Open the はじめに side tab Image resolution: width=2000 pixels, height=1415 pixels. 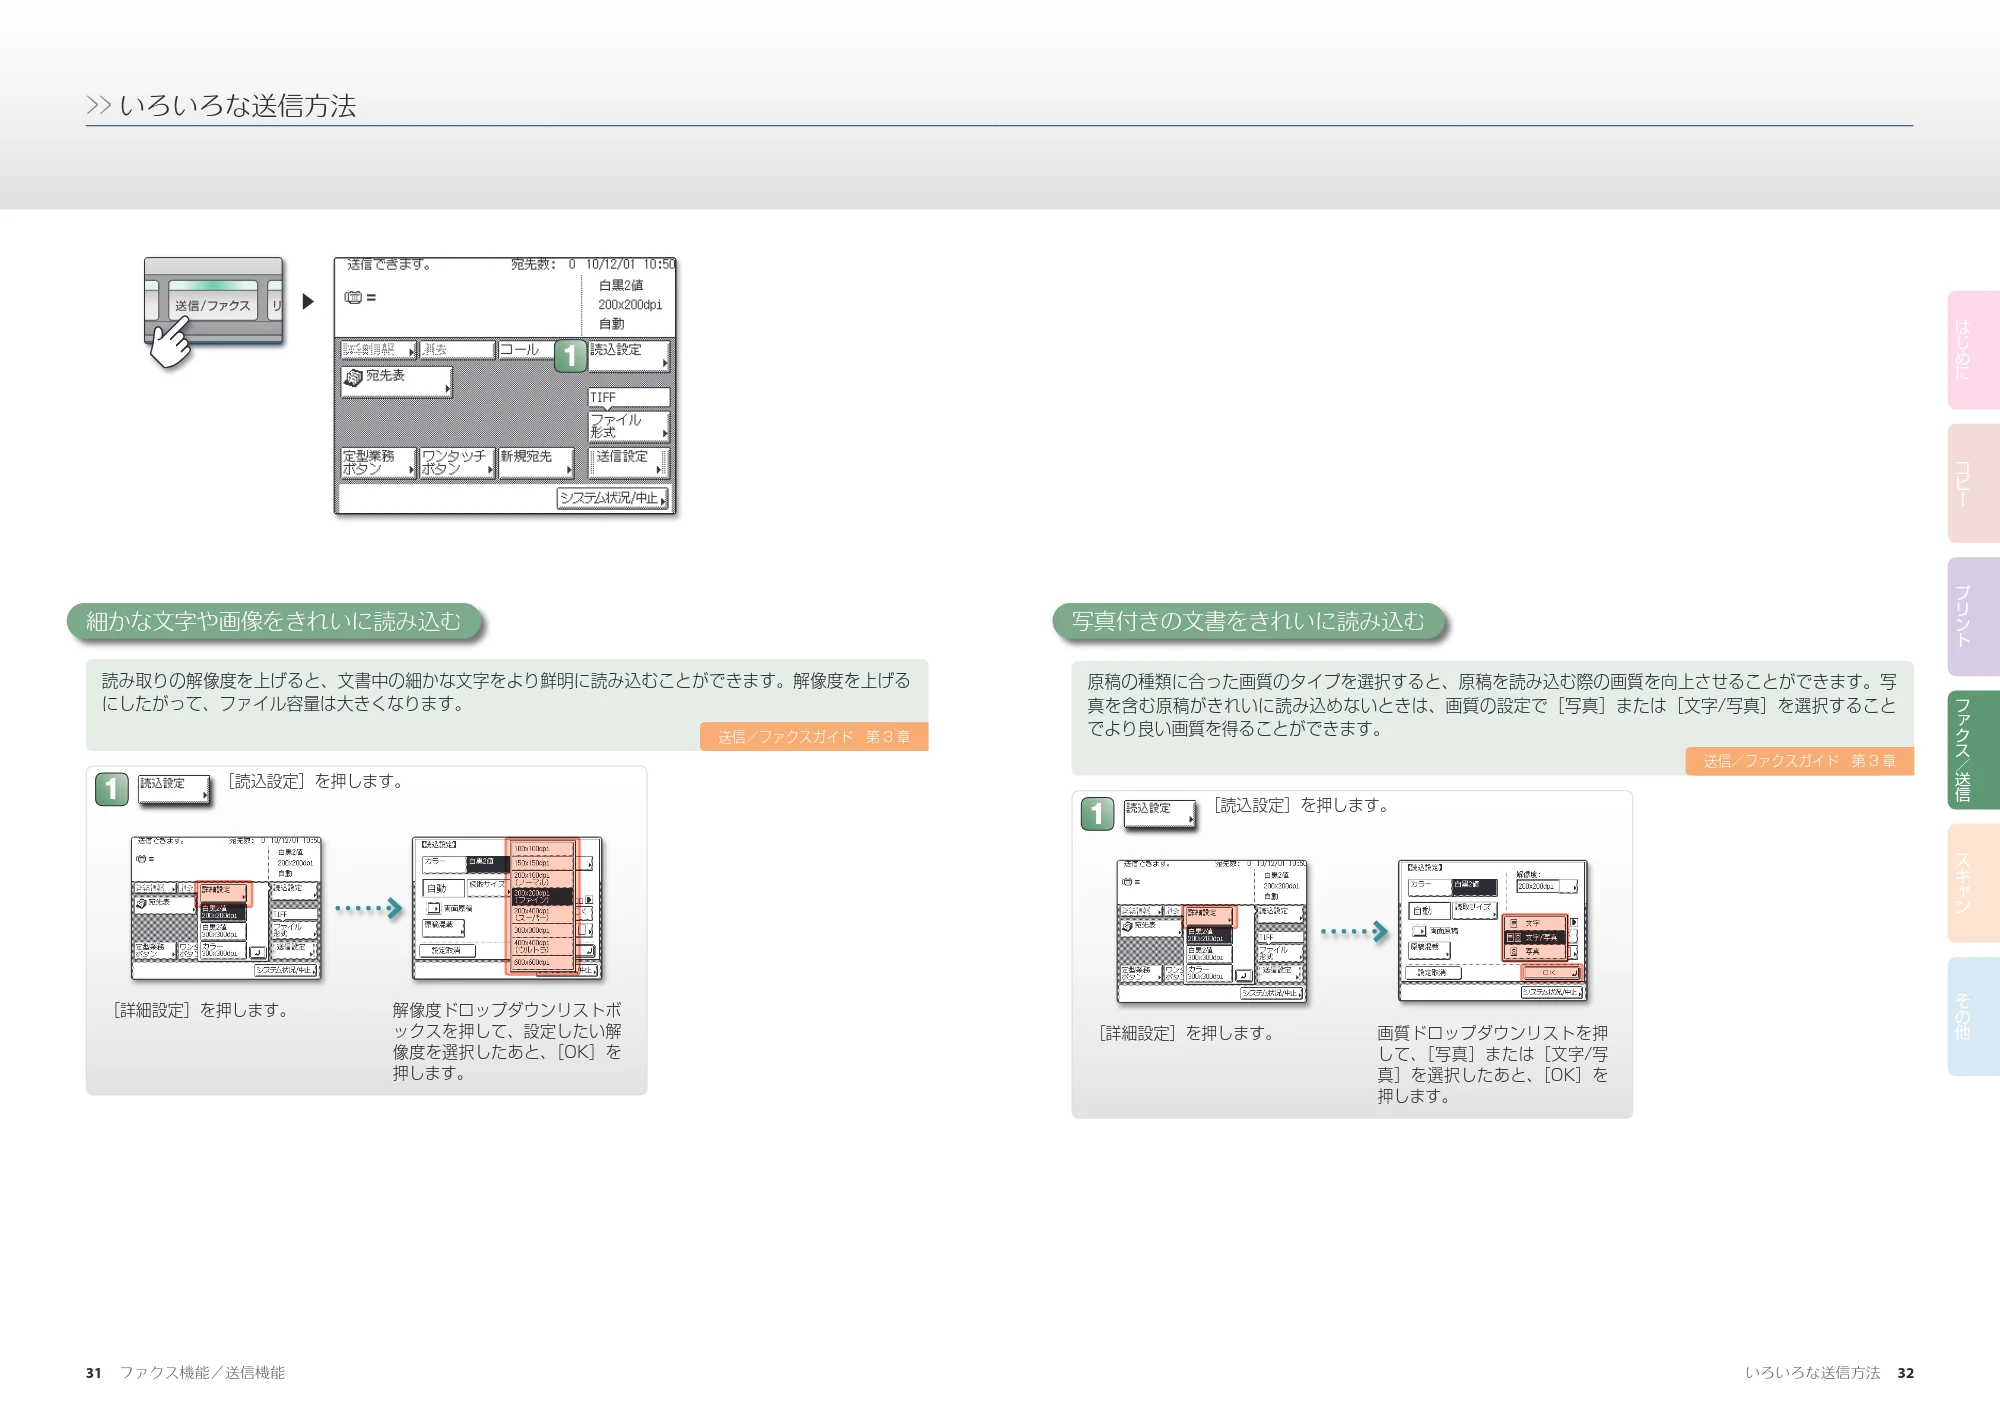coord(1973,350)
